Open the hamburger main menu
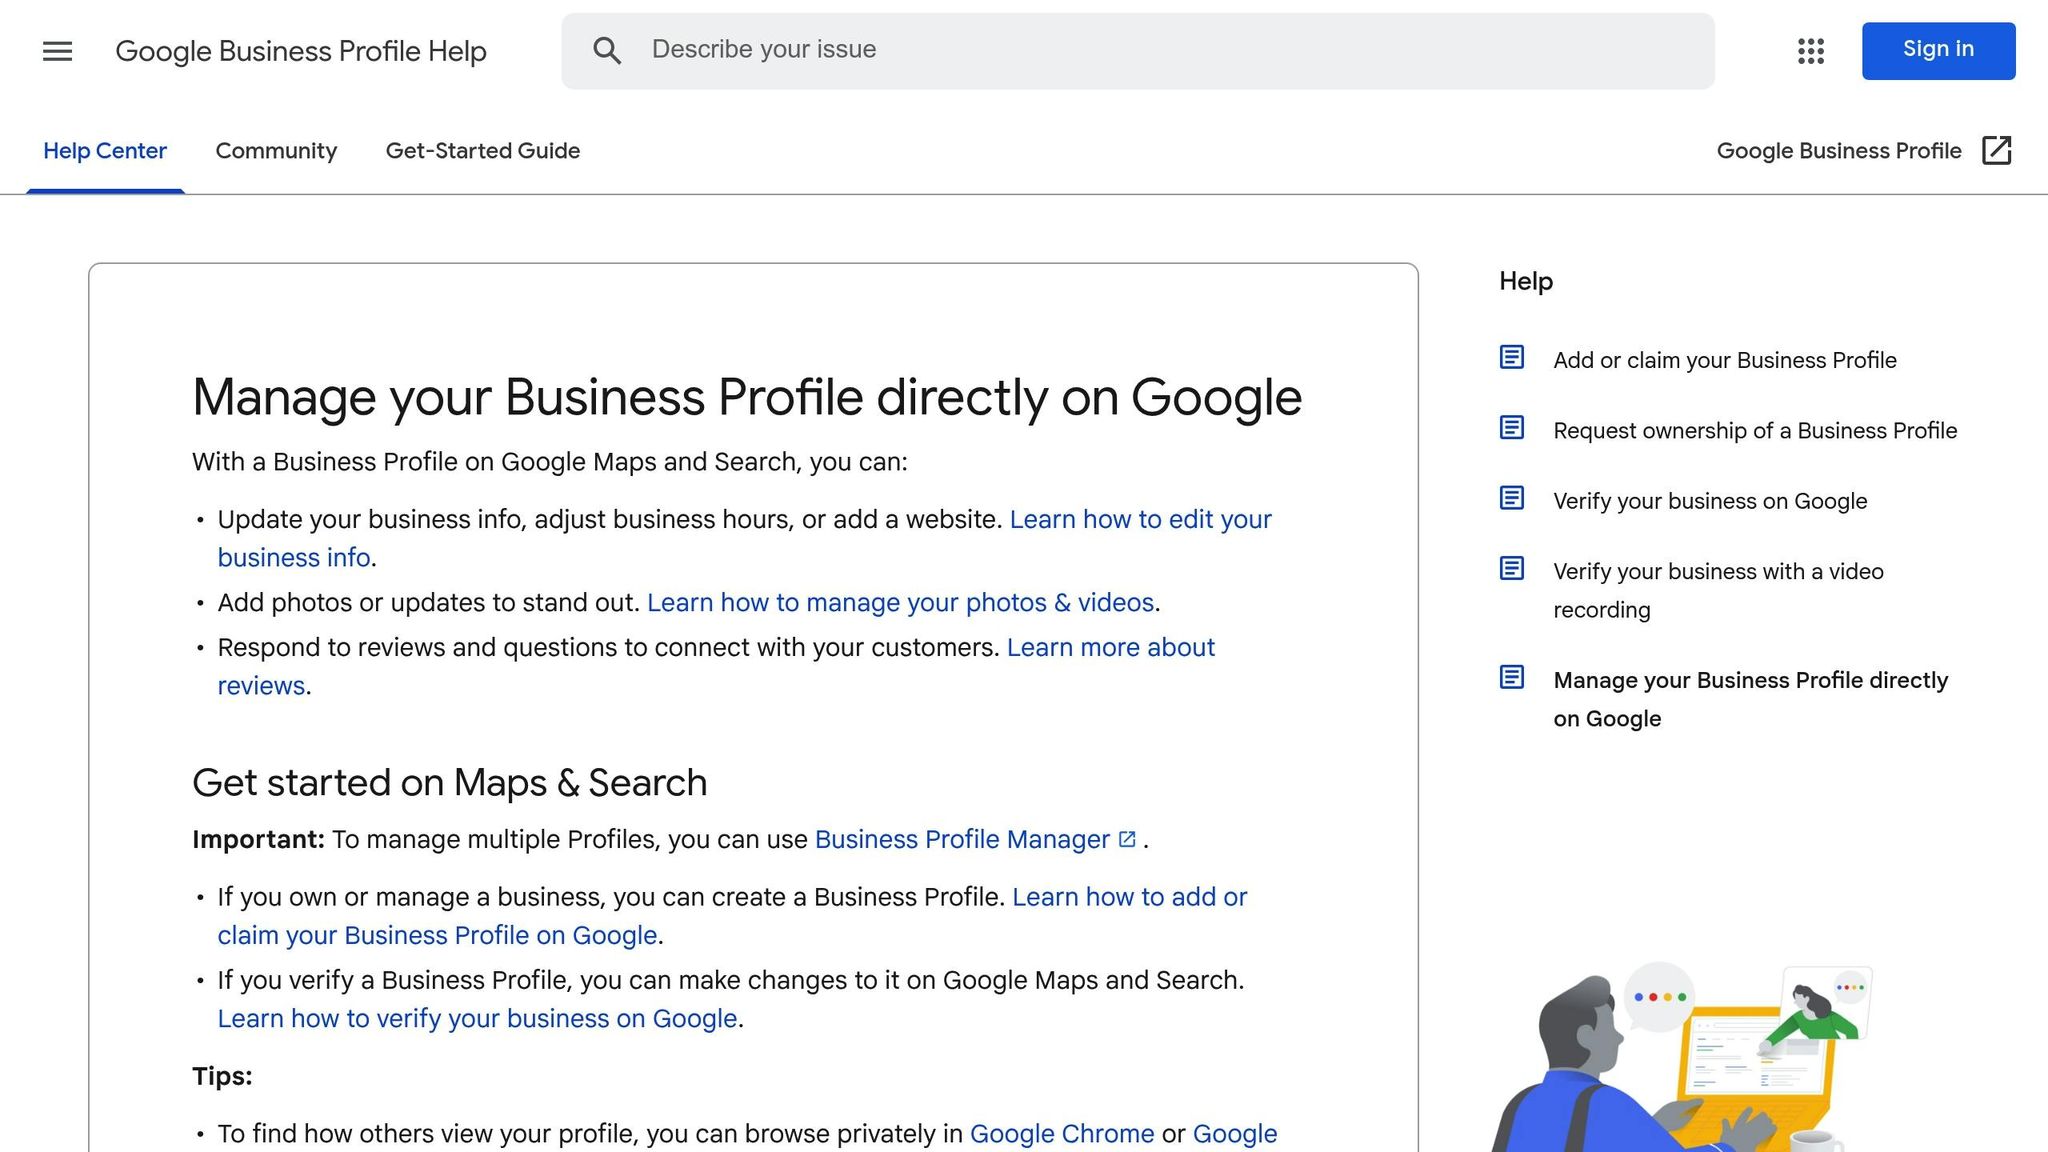Screen dimensions: 2048x1152 click(58, 51)
